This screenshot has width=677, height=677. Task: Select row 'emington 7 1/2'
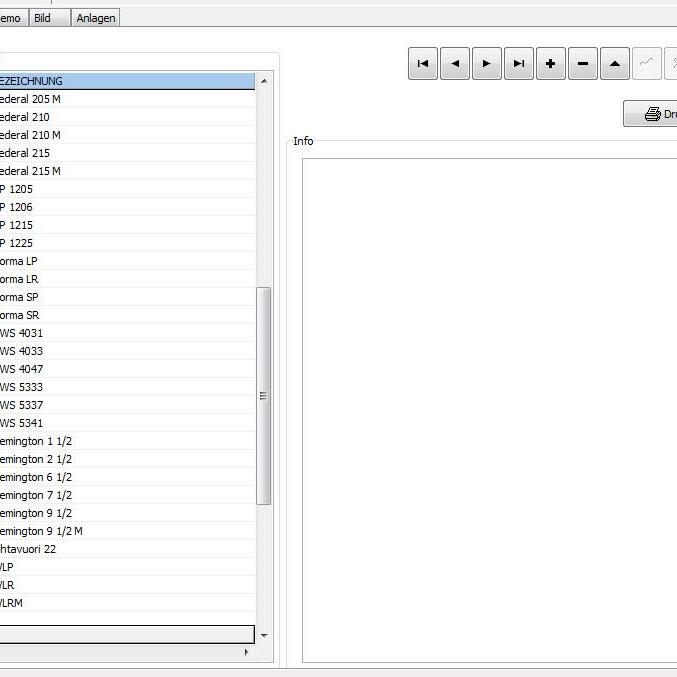[x=127, y=495]
